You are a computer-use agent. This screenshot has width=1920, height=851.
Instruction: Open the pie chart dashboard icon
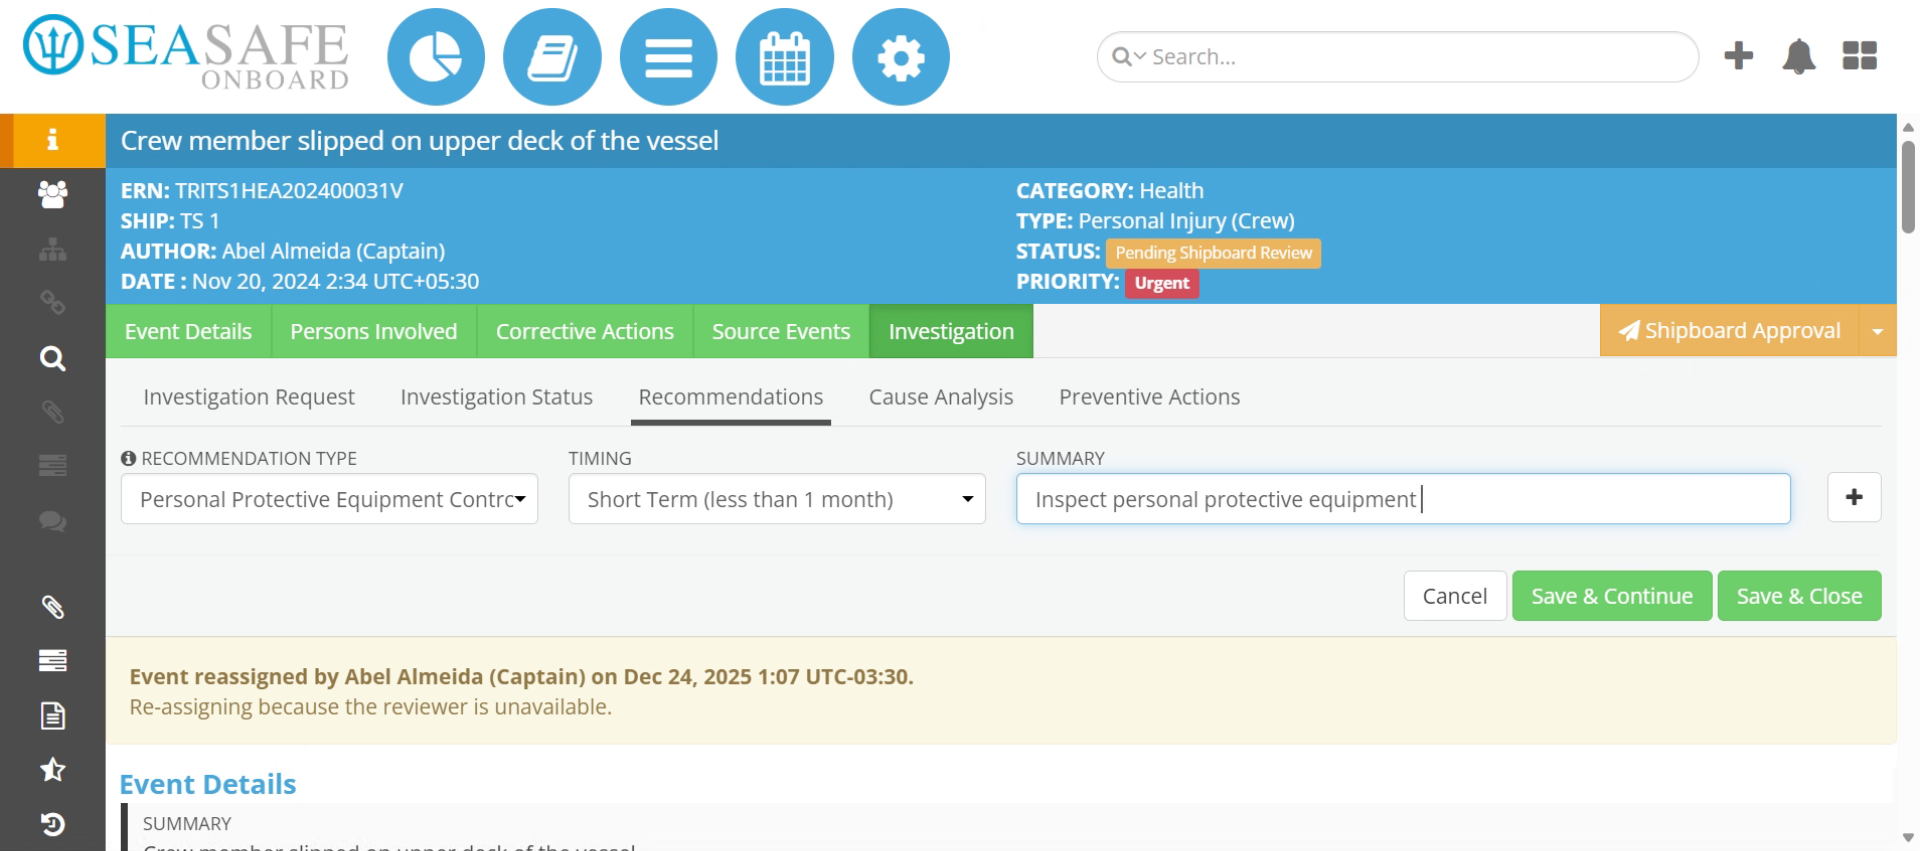point(435,57)
